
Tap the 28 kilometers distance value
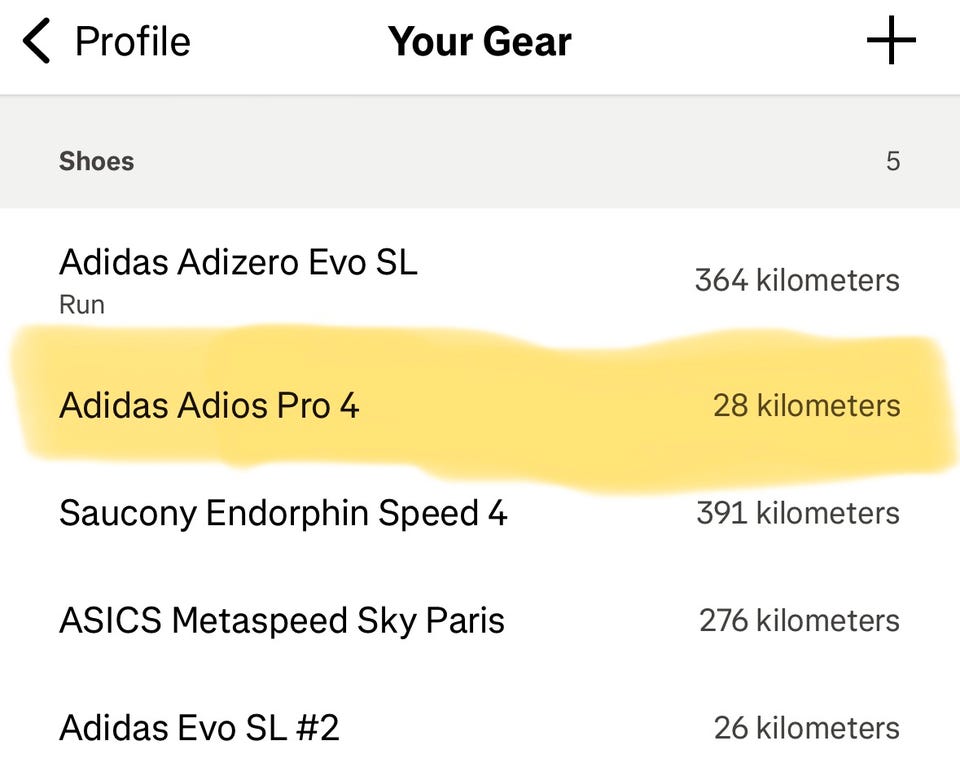click(x=806, y=406)
